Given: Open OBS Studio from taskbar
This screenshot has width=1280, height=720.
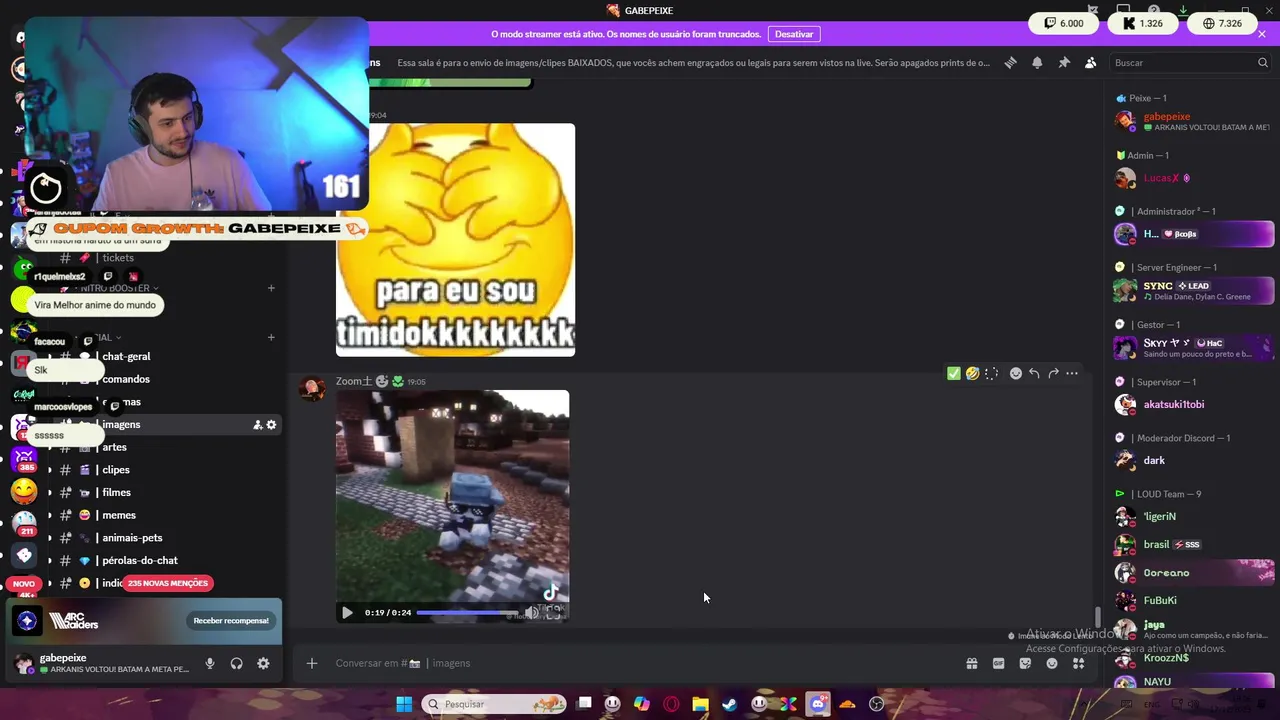Looking at the screenshot, I should pyautogui.click(x=877, y=704).
